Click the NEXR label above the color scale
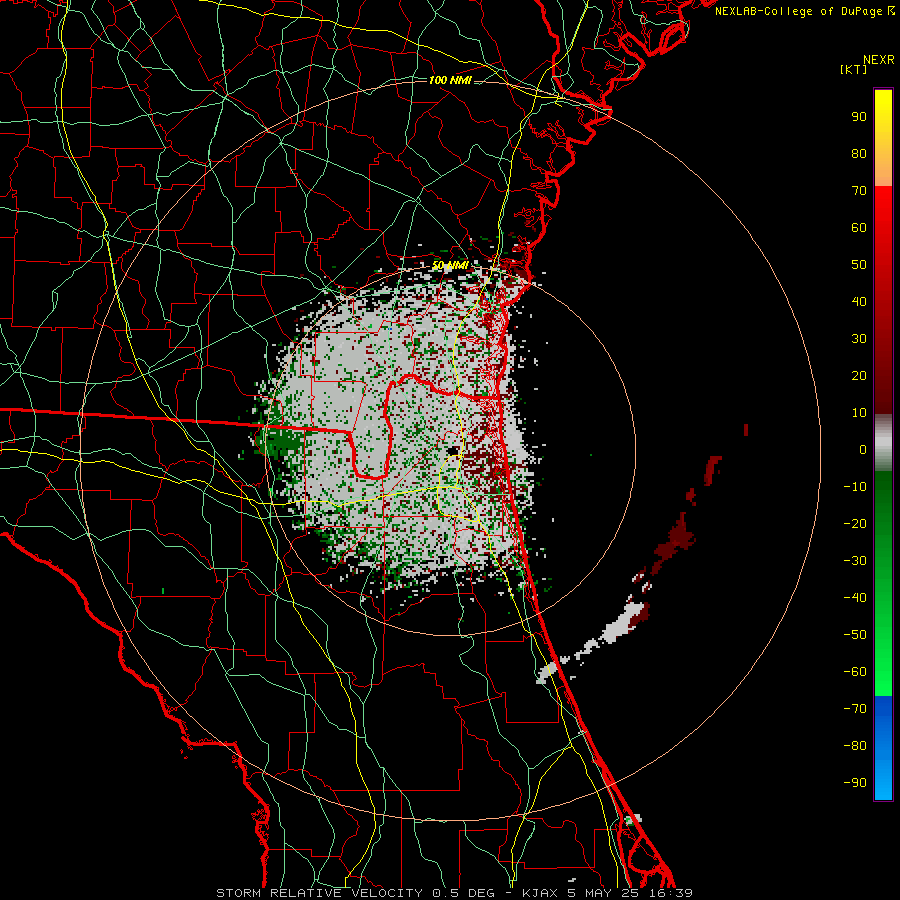Image resolution: width=900 pixels, height=900 pixels. coord(878,60)
